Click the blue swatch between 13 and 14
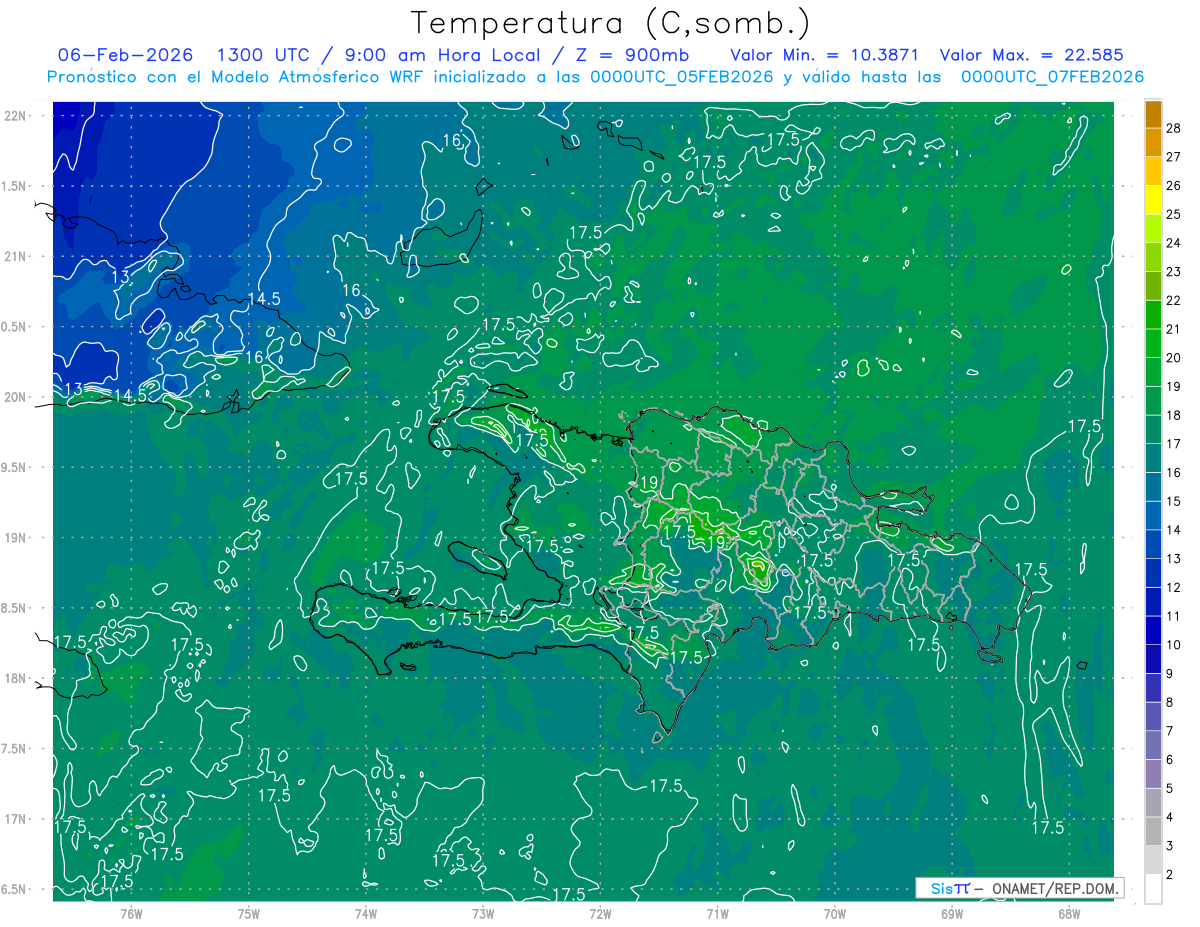Viewport: 1200px width, 927px height. (1153, 544)
